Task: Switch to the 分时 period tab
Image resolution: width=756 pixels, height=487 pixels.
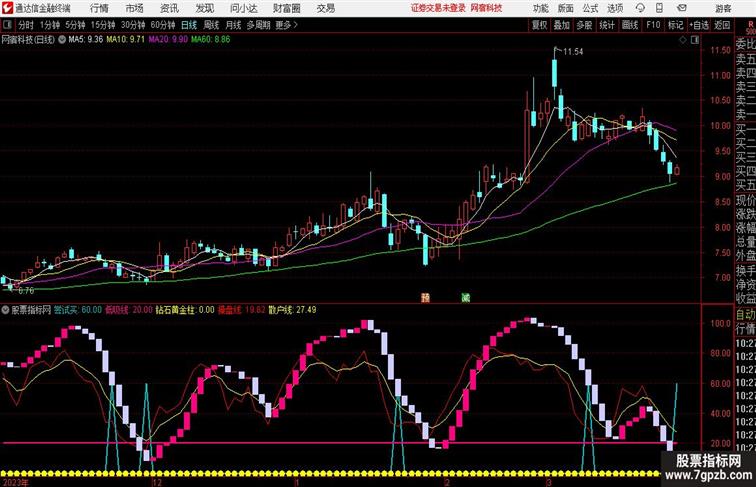Action: 26,25
